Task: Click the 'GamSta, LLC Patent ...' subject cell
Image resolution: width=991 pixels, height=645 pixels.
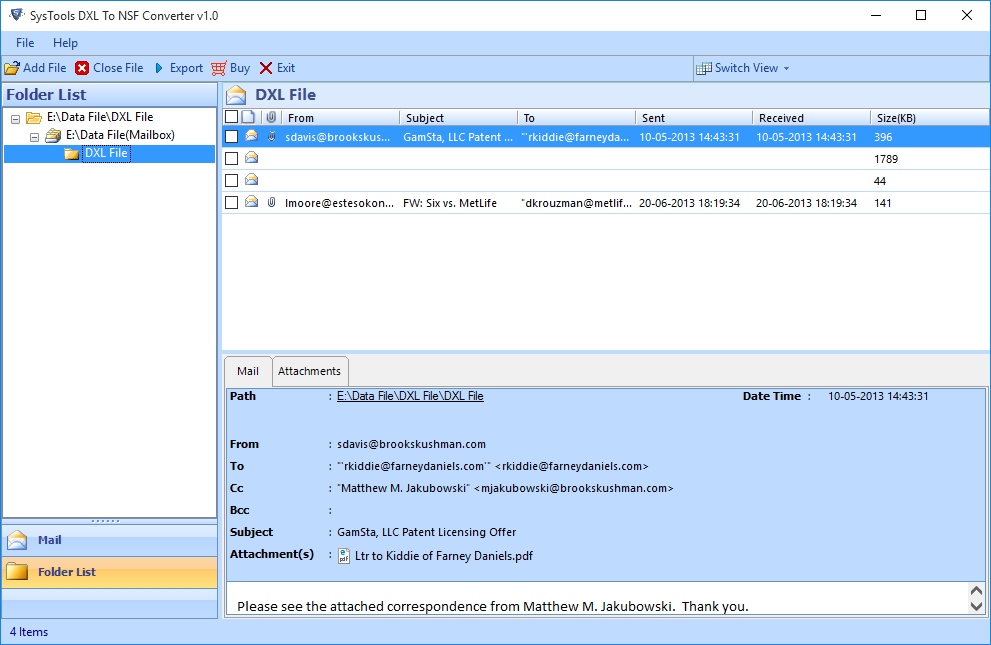Action: coord(458,137)
